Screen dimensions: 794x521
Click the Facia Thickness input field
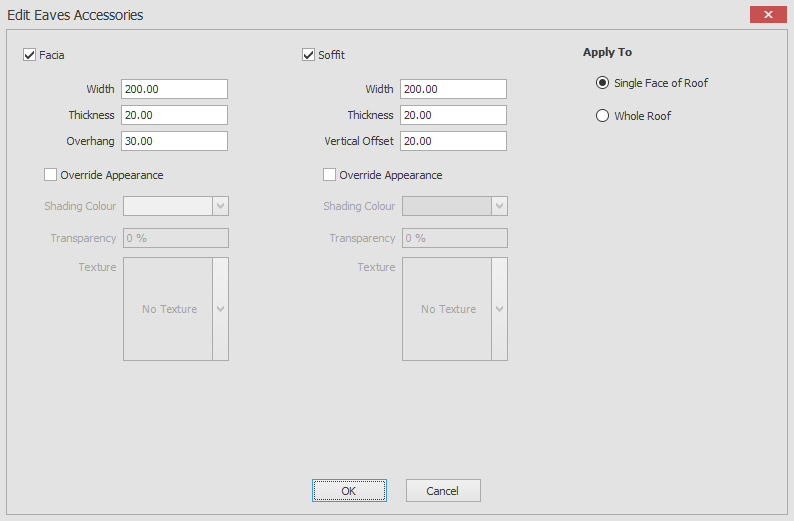(x=174, y=115)
